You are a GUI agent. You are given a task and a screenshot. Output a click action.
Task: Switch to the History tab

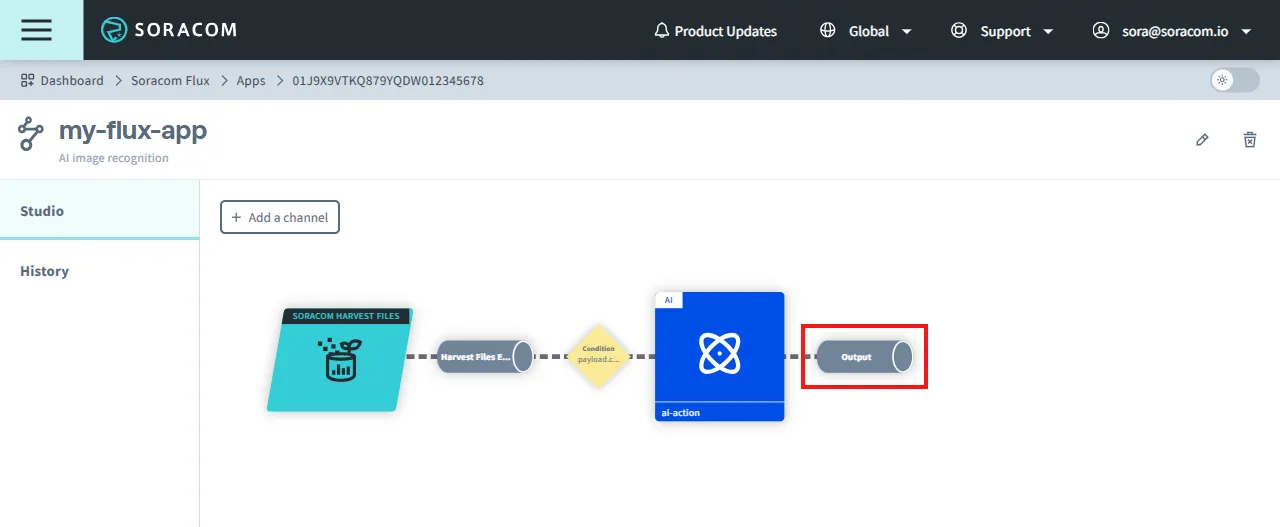pyautogui.click(x=100, y=271)
